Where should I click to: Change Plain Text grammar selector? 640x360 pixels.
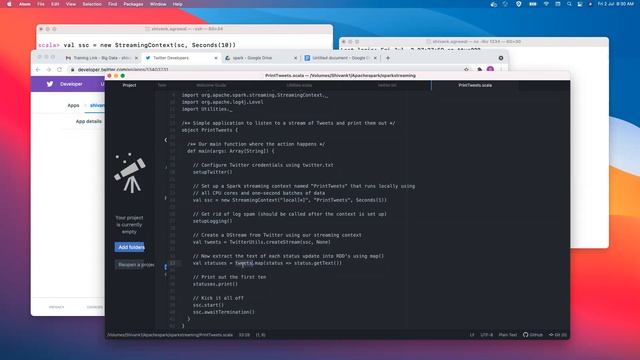pyautogui.click(x=508, y=335)
